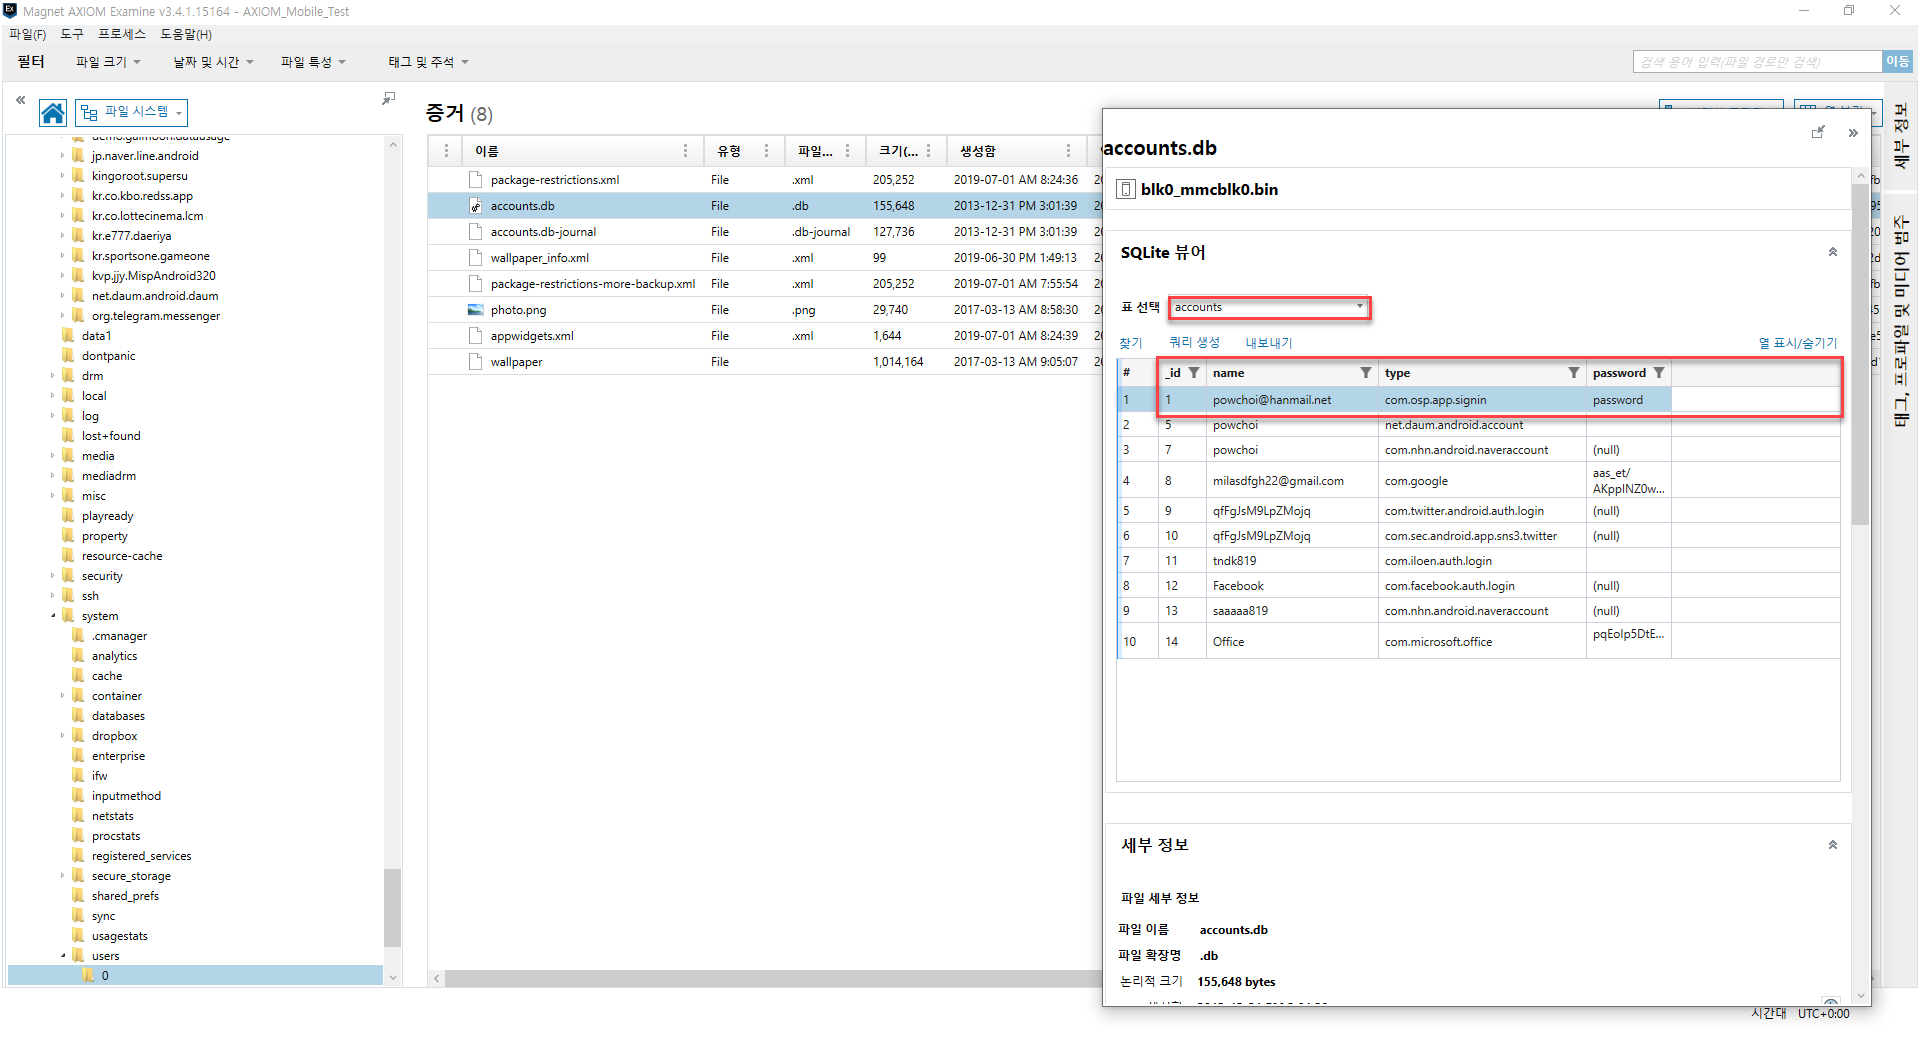Click the 쿼리 생성 link
Image resolution: width=1920 pixels, height=1040 pixels.
[x=1195, y=343]
